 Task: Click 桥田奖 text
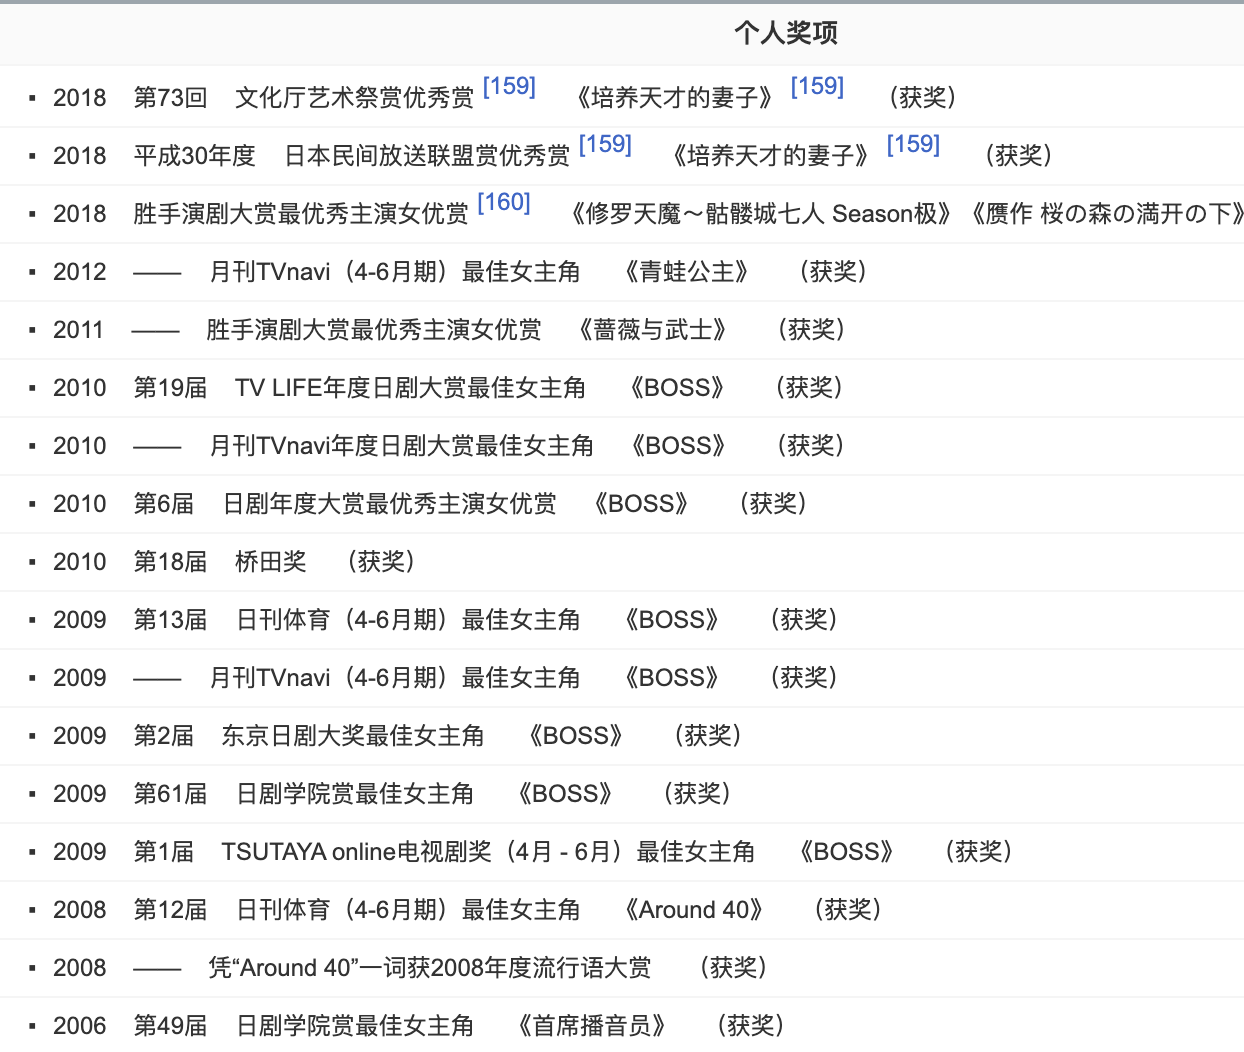click(270, 562)
